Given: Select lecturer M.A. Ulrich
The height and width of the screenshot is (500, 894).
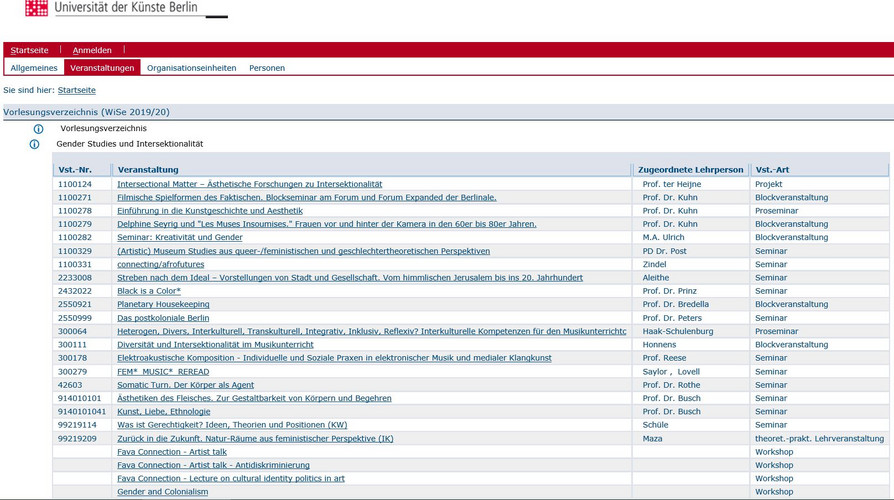Looking at the screenshot, I should click(x=663, y=237).
